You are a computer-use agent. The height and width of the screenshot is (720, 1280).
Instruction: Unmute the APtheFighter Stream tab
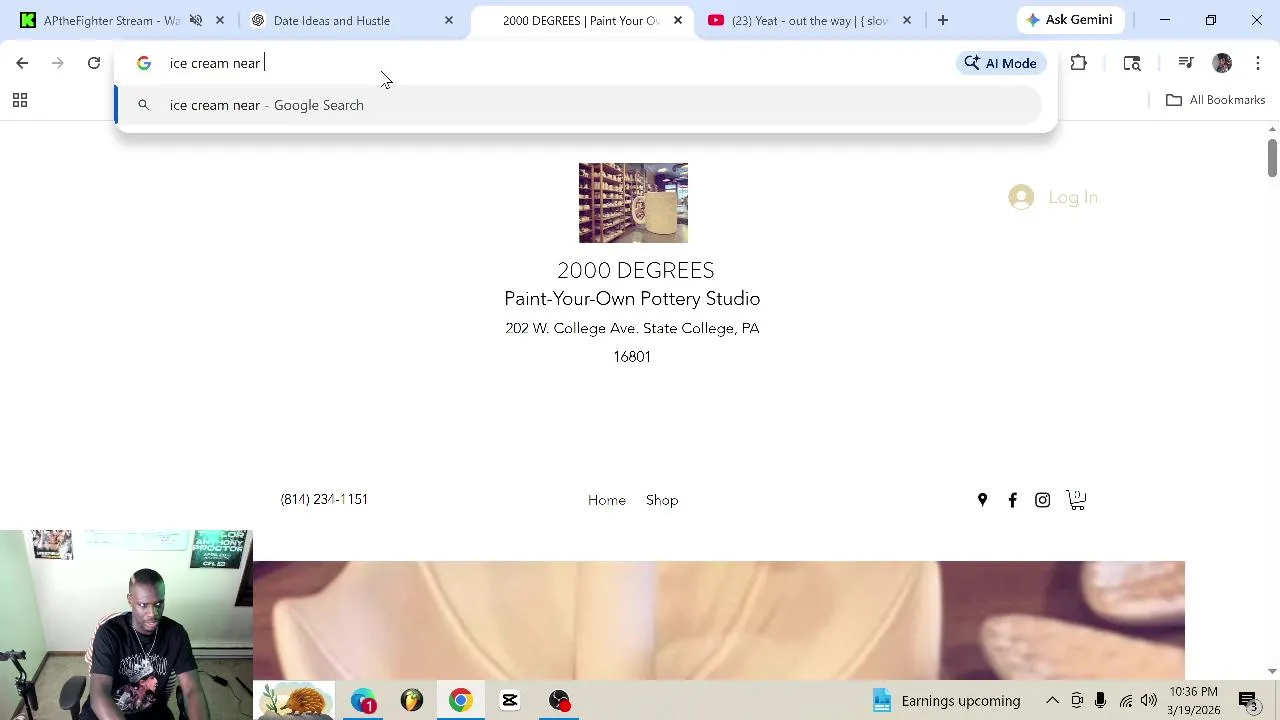pos(196,20)
